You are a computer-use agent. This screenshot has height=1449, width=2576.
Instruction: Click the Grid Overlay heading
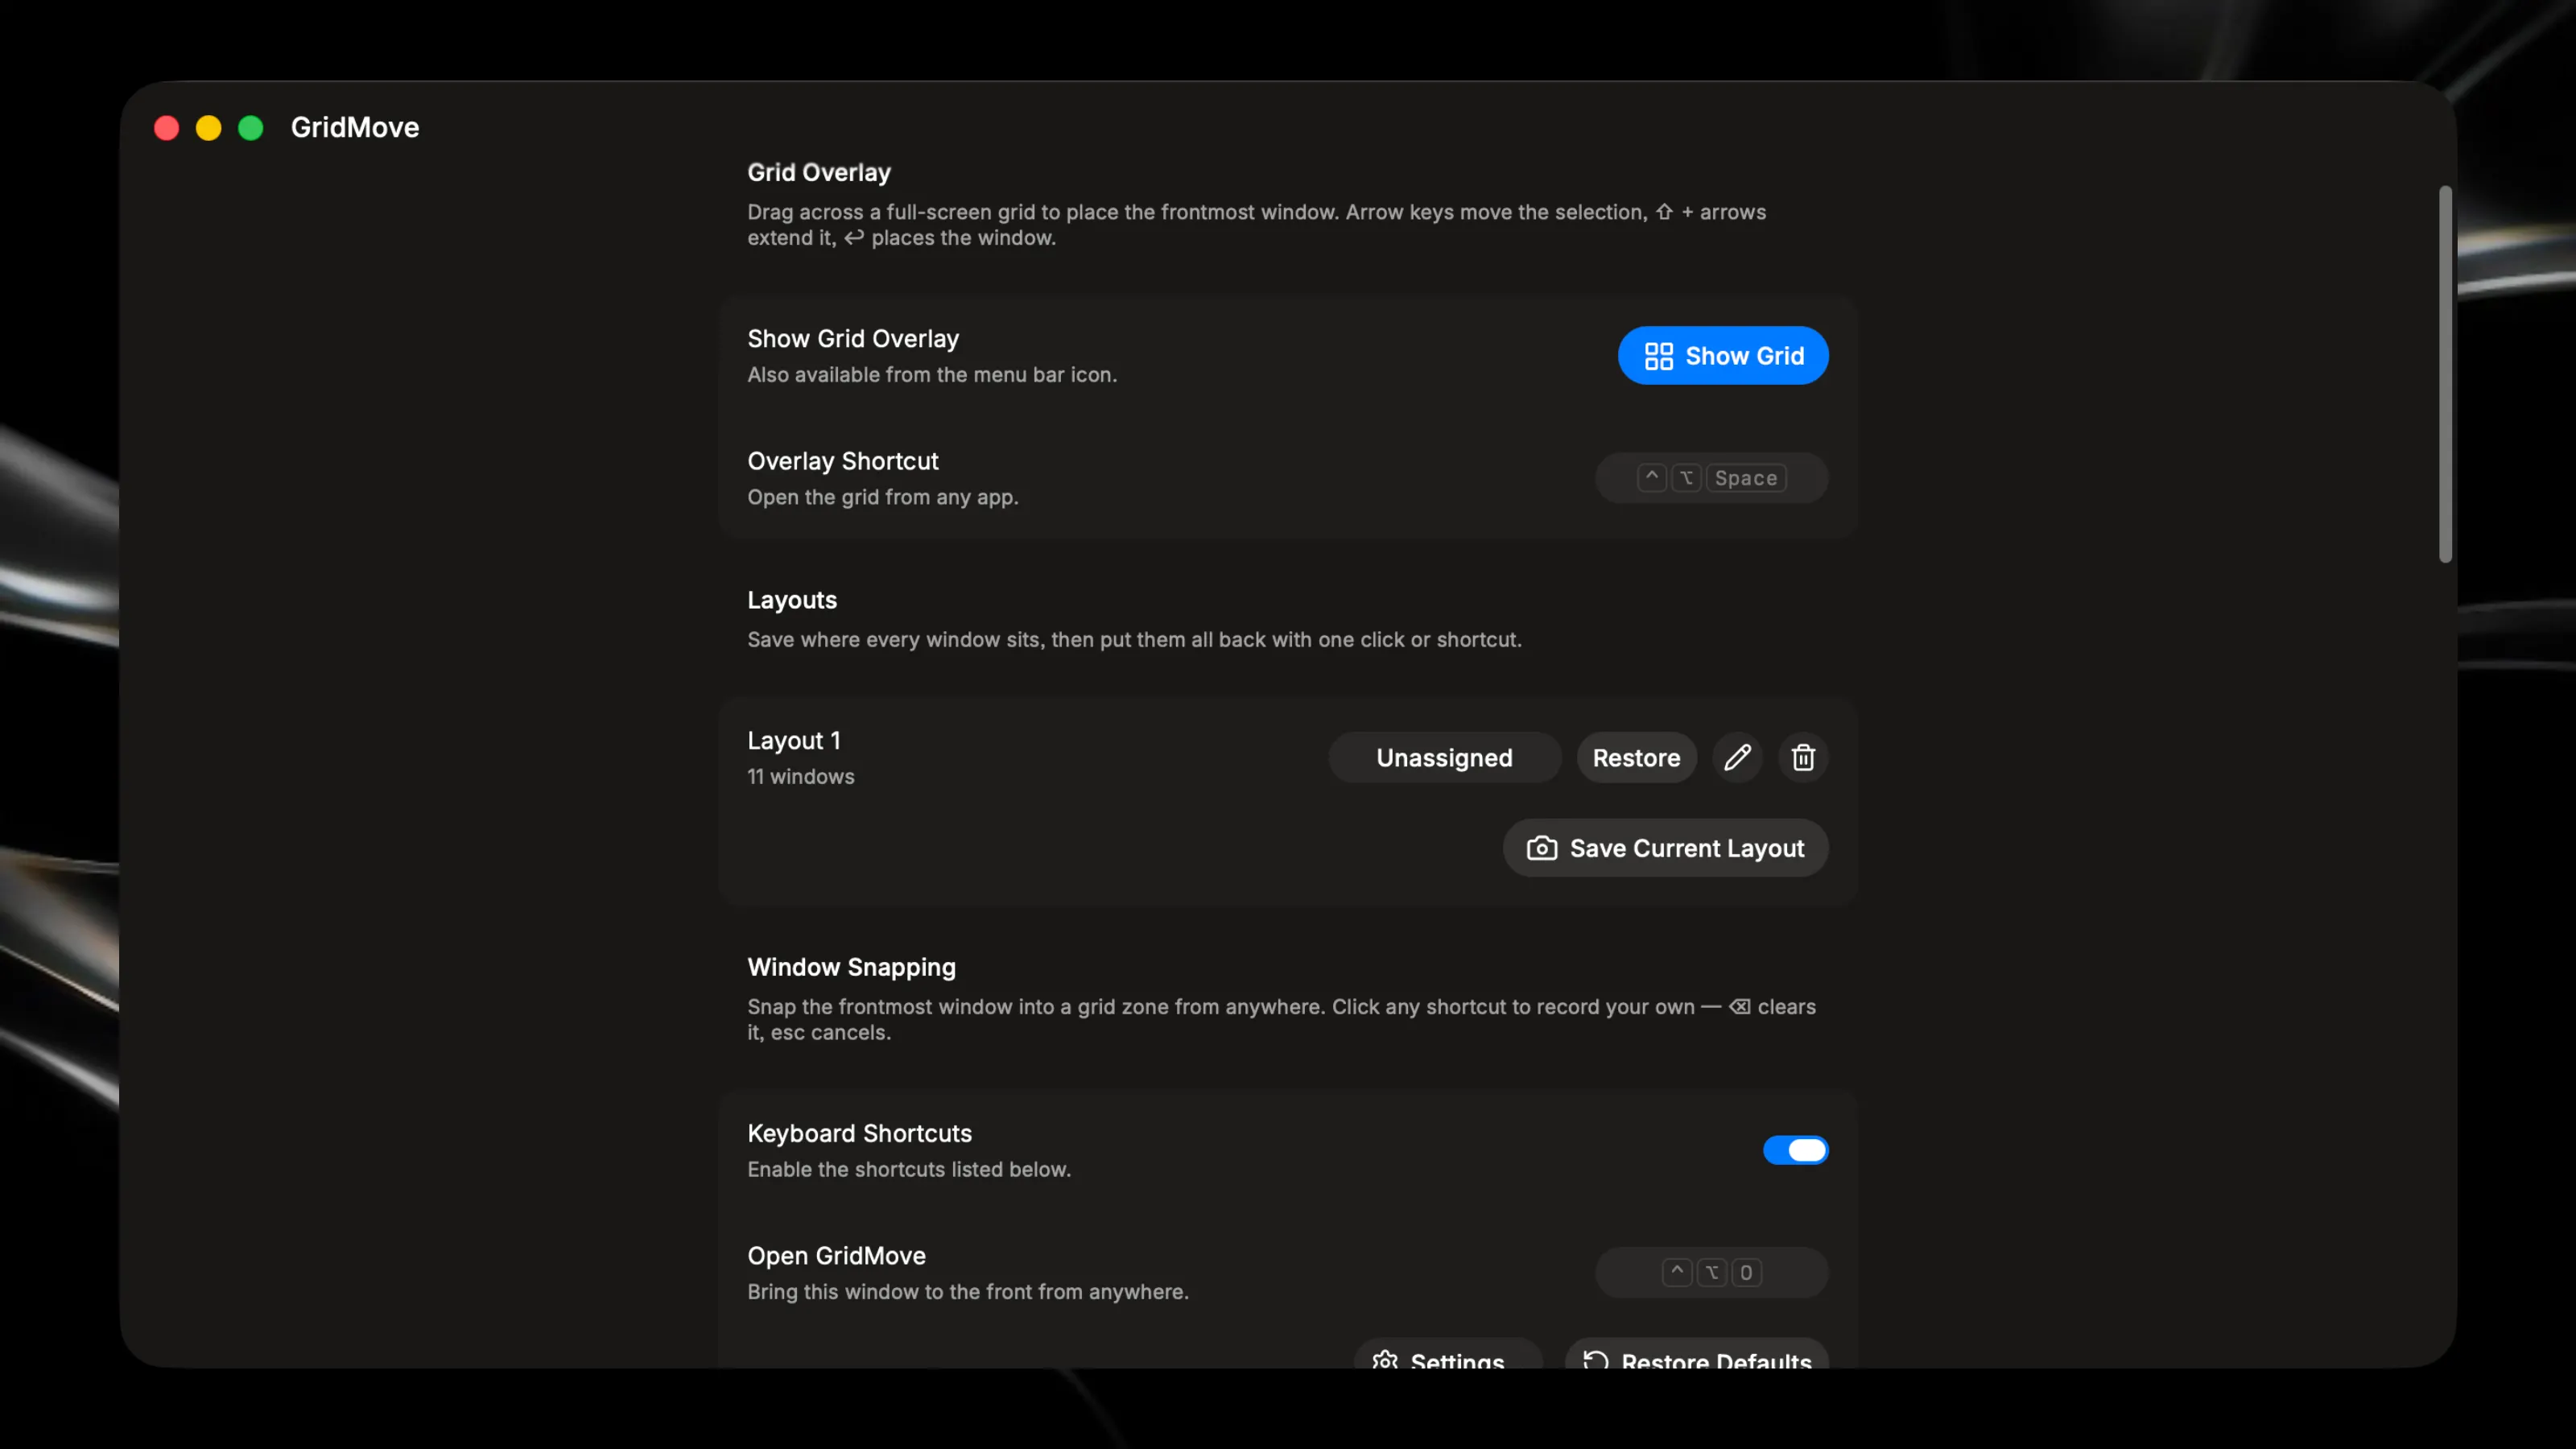(818, 172)
